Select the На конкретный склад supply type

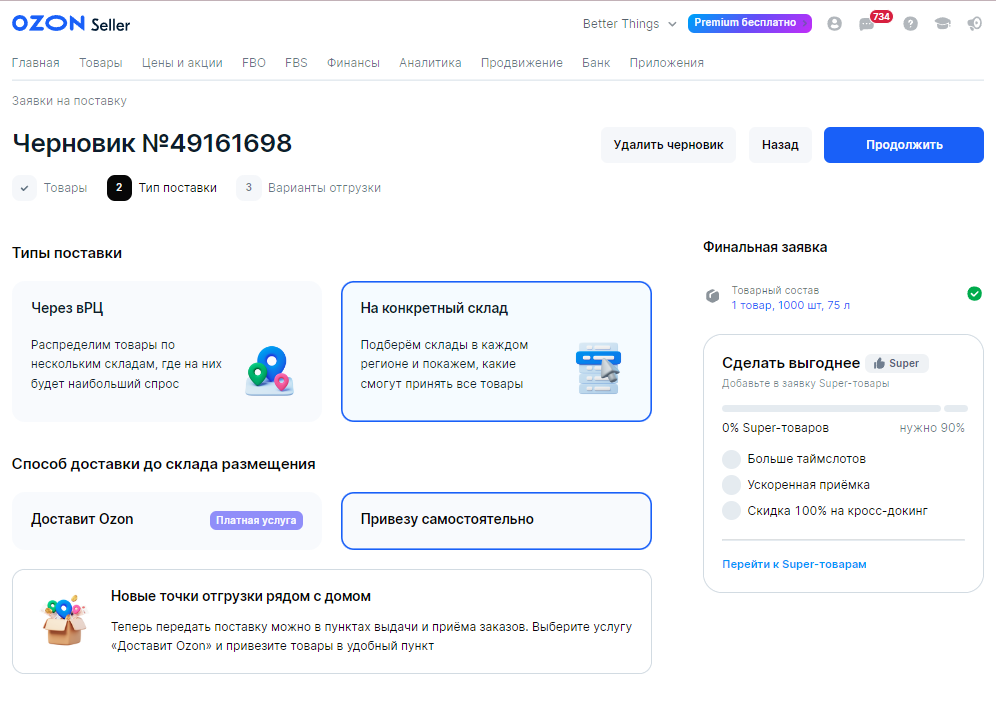(497, 351)
